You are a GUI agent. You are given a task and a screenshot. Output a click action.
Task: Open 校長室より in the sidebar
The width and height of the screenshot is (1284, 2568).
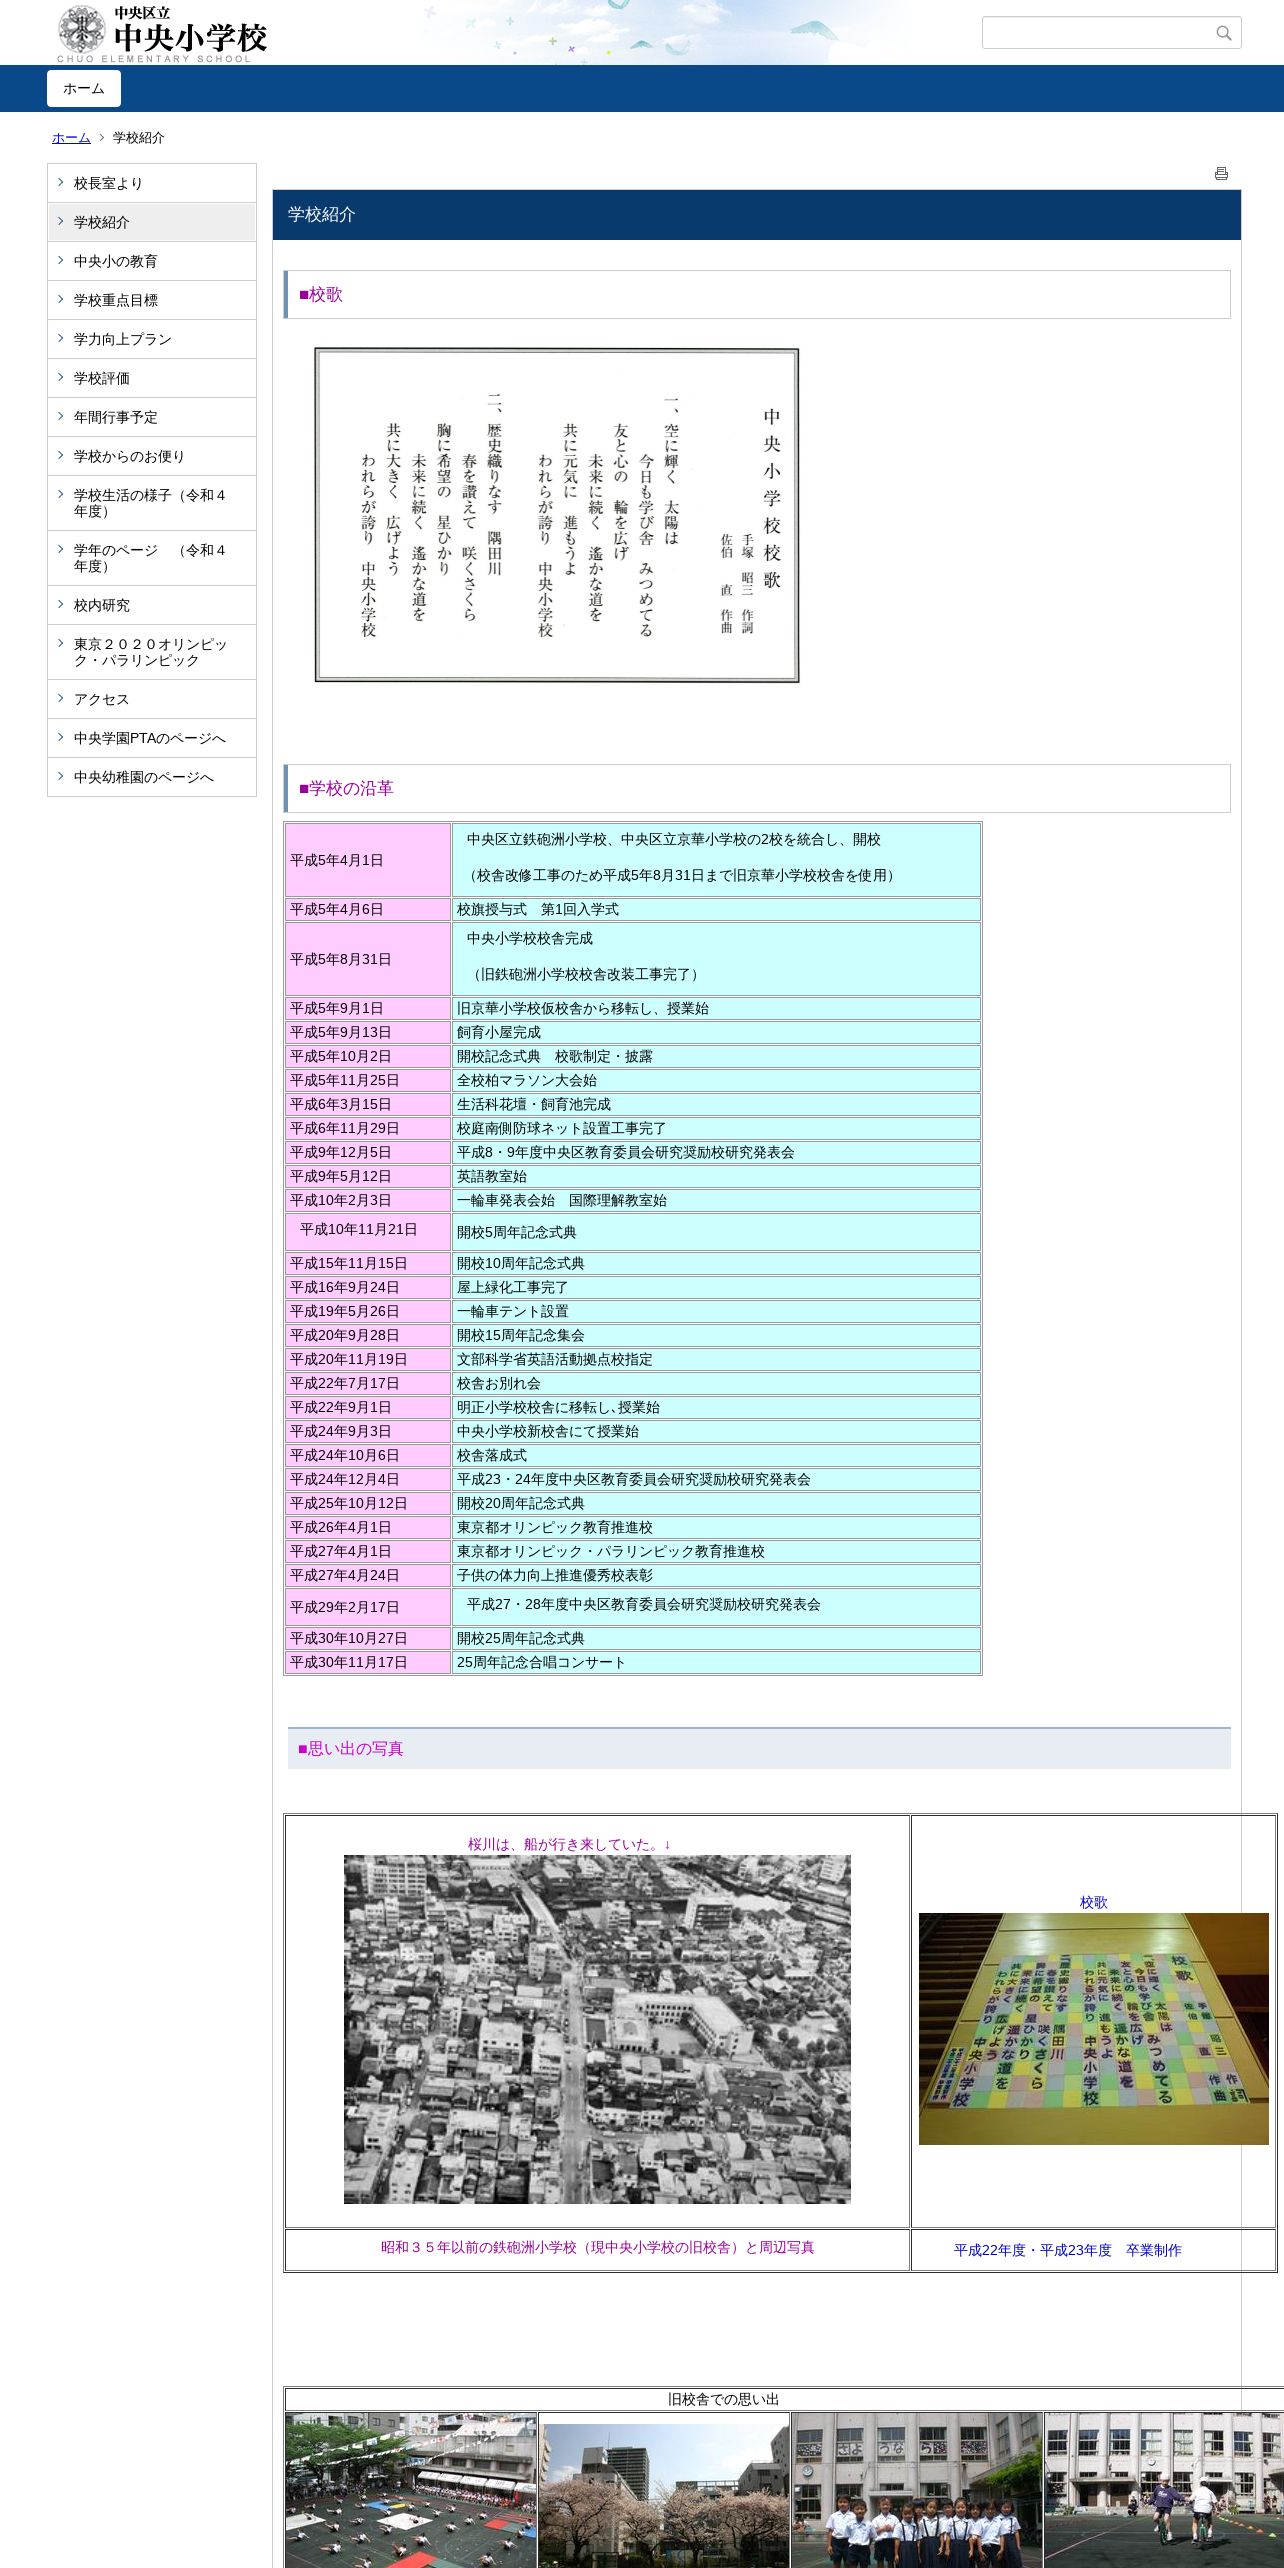[x=152, y=183]
